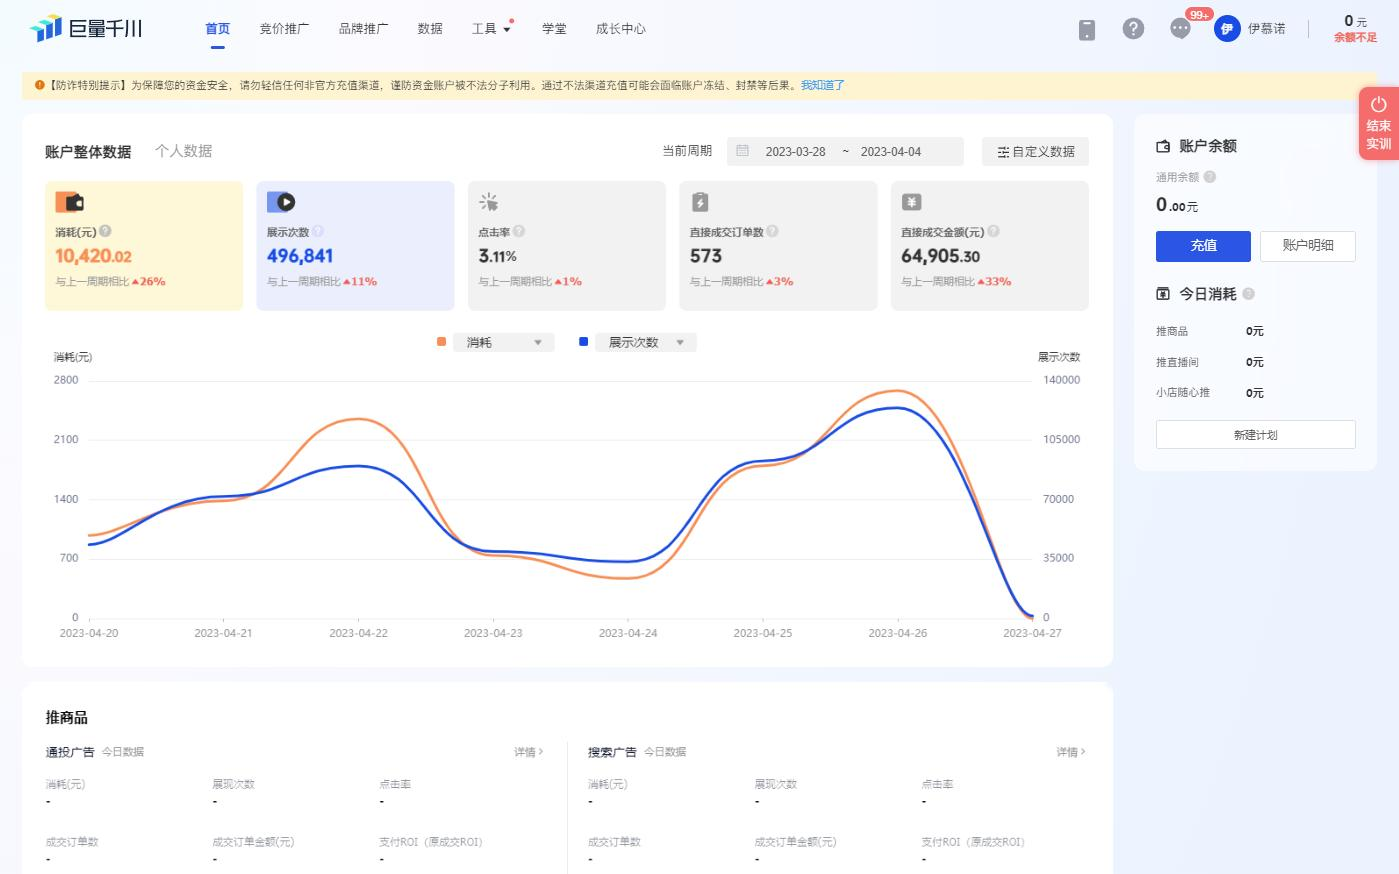Click the 巨量千川 logo
Screen dimensions: 1399x874
(87, 29)
